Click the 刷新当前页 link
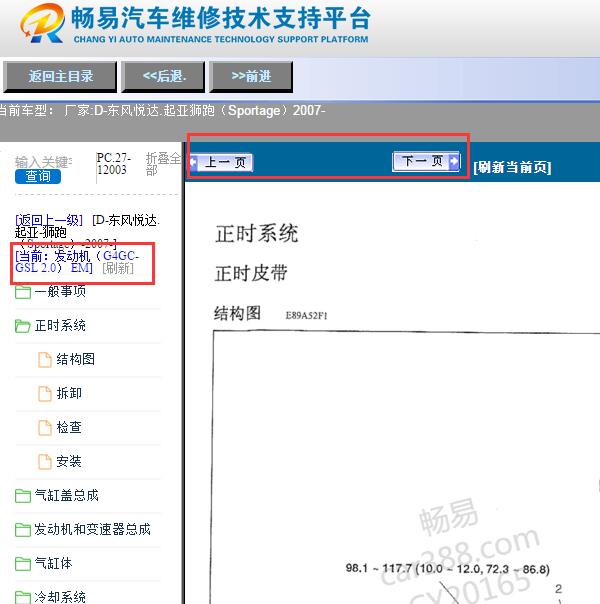The height and width of the screenshot is (604, 600). tap(512, 167)
